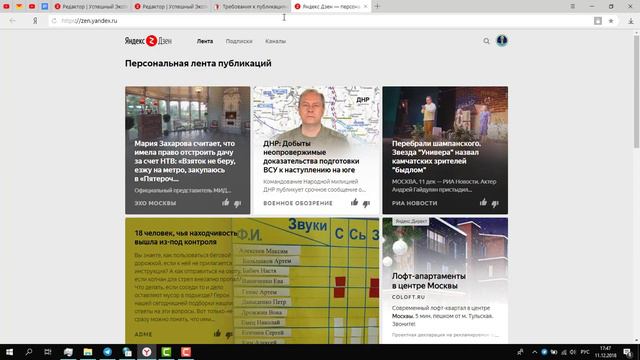The width and height of the screenshot is (640, 360).
Task: Open the Windows Start menu
Action: [x=9, y=352]
